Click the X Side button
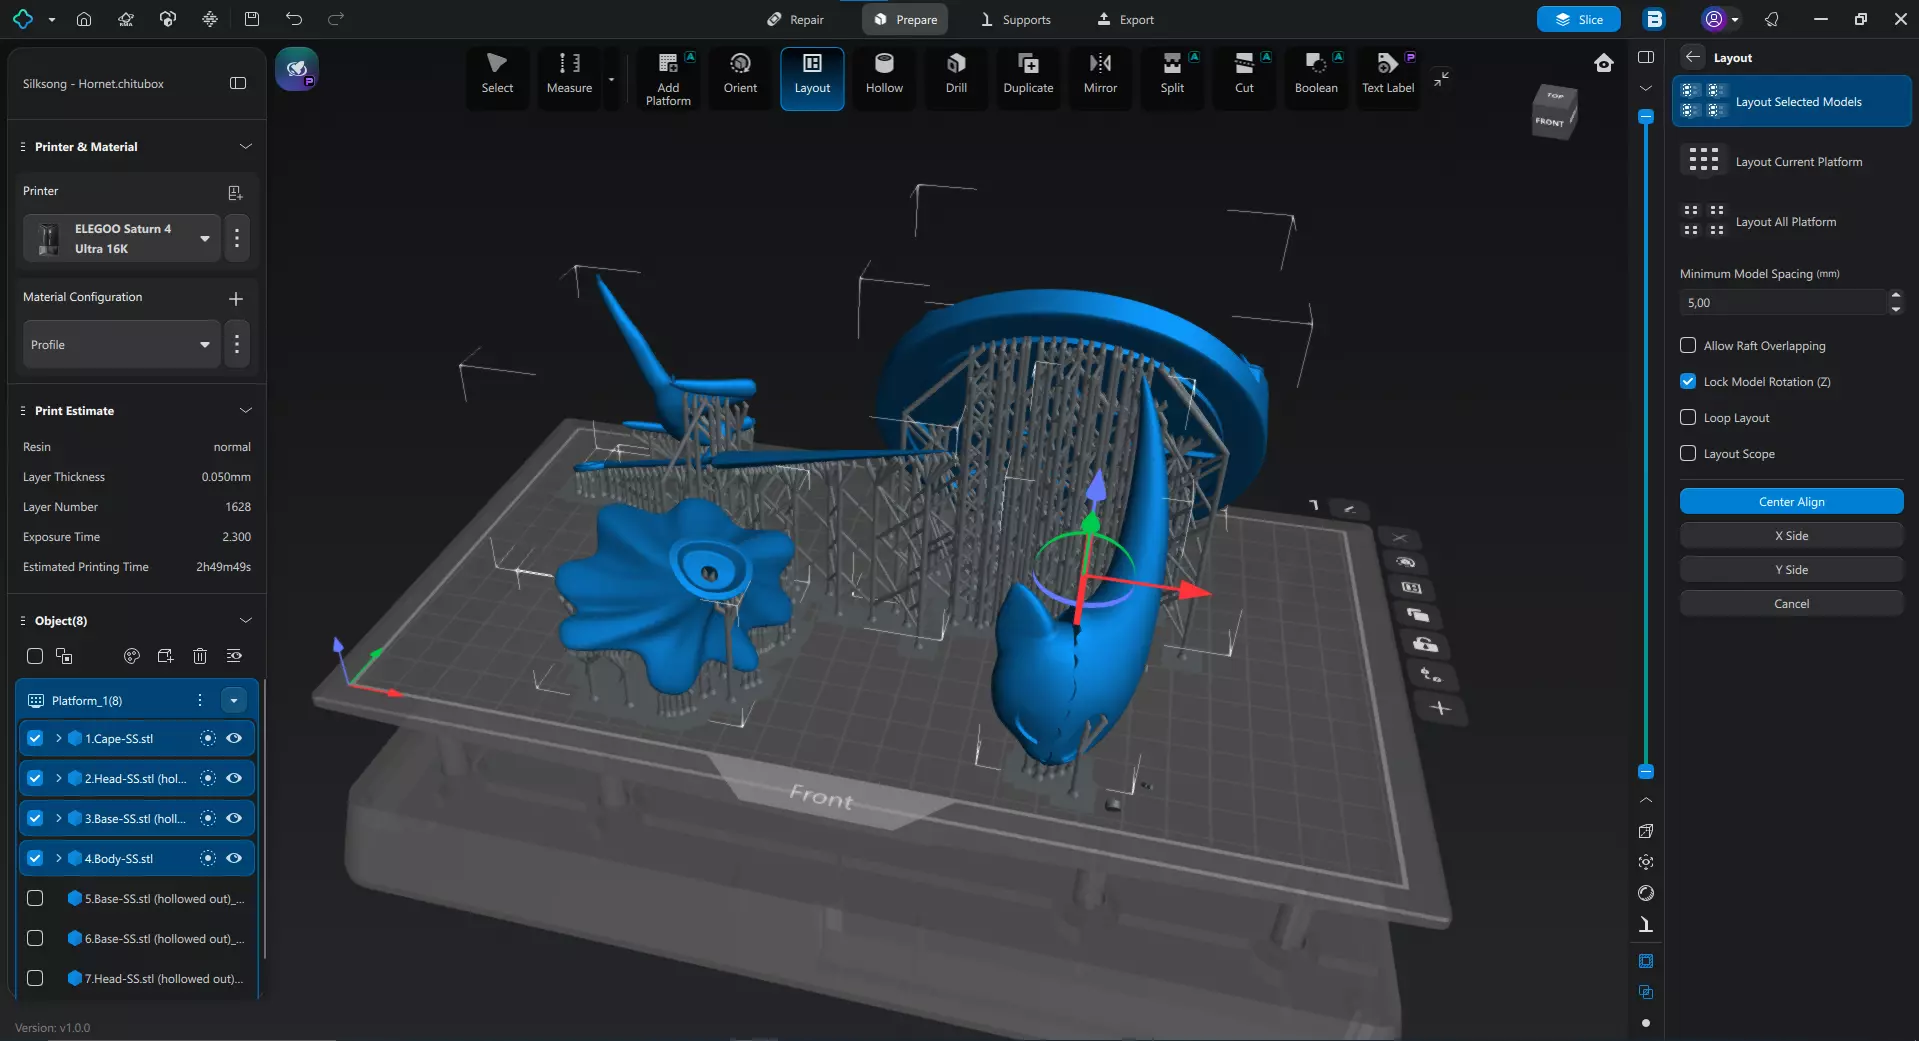 pos(1791,535)
